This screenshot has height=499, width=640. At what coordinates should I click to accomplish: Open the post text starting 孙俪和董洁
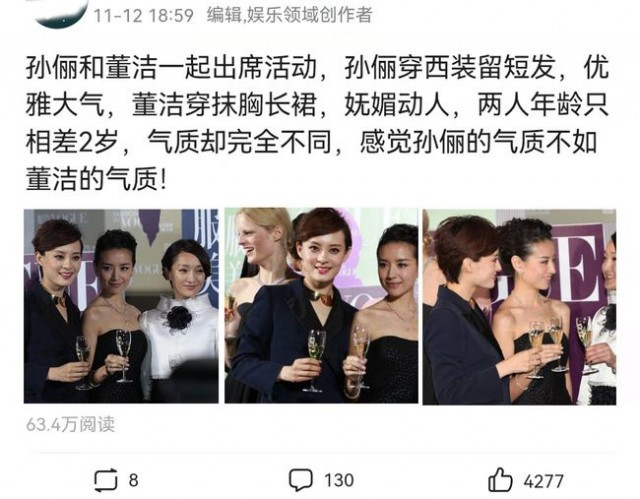pos(318,124)
